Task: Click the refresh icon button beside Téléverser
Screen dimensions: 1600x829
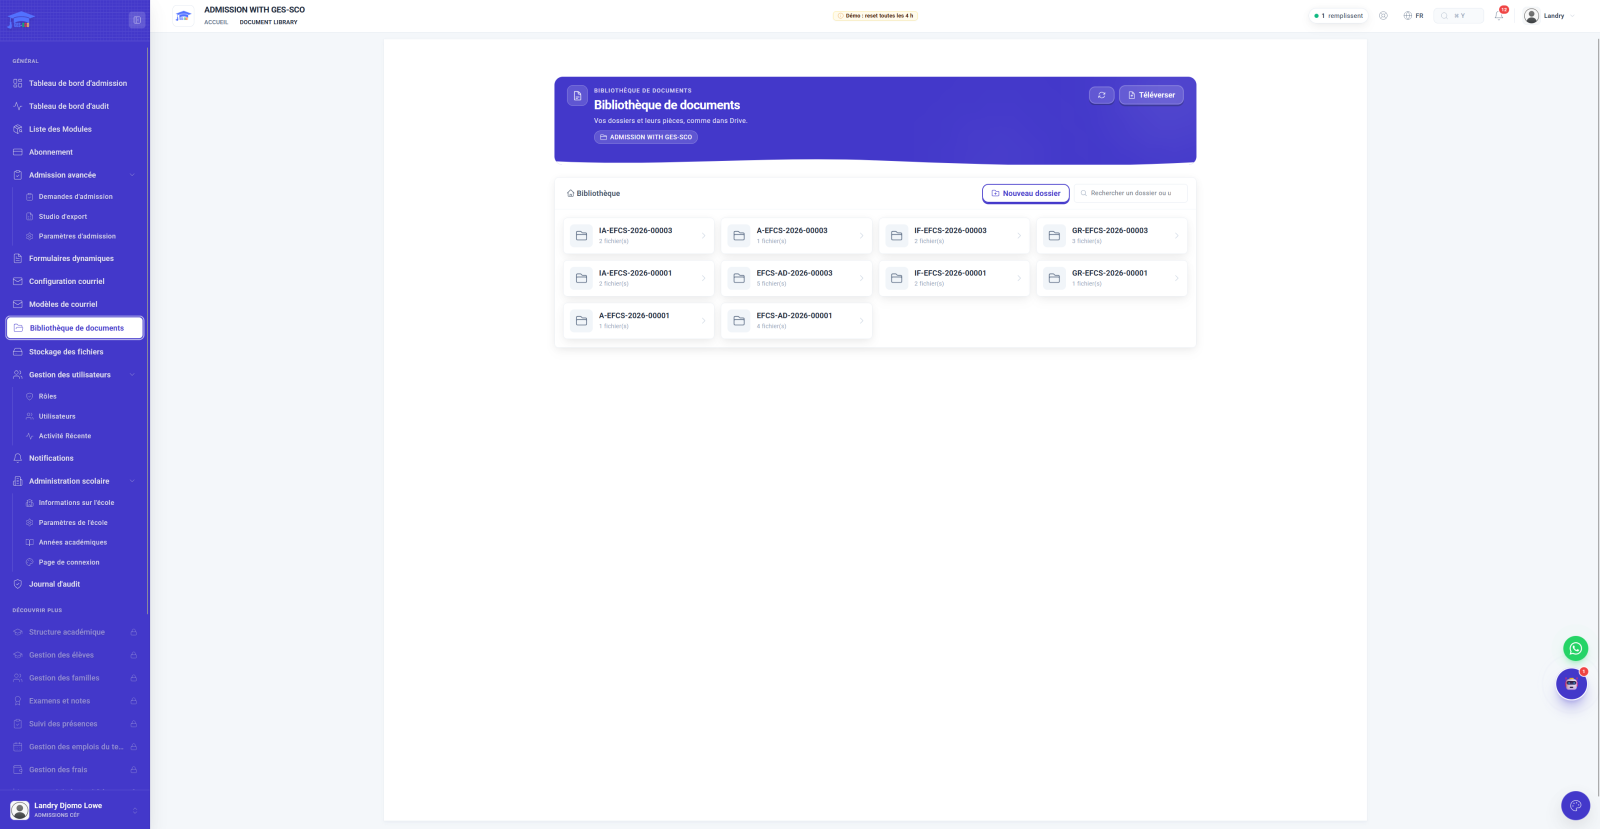Action: coord(1101,95)
